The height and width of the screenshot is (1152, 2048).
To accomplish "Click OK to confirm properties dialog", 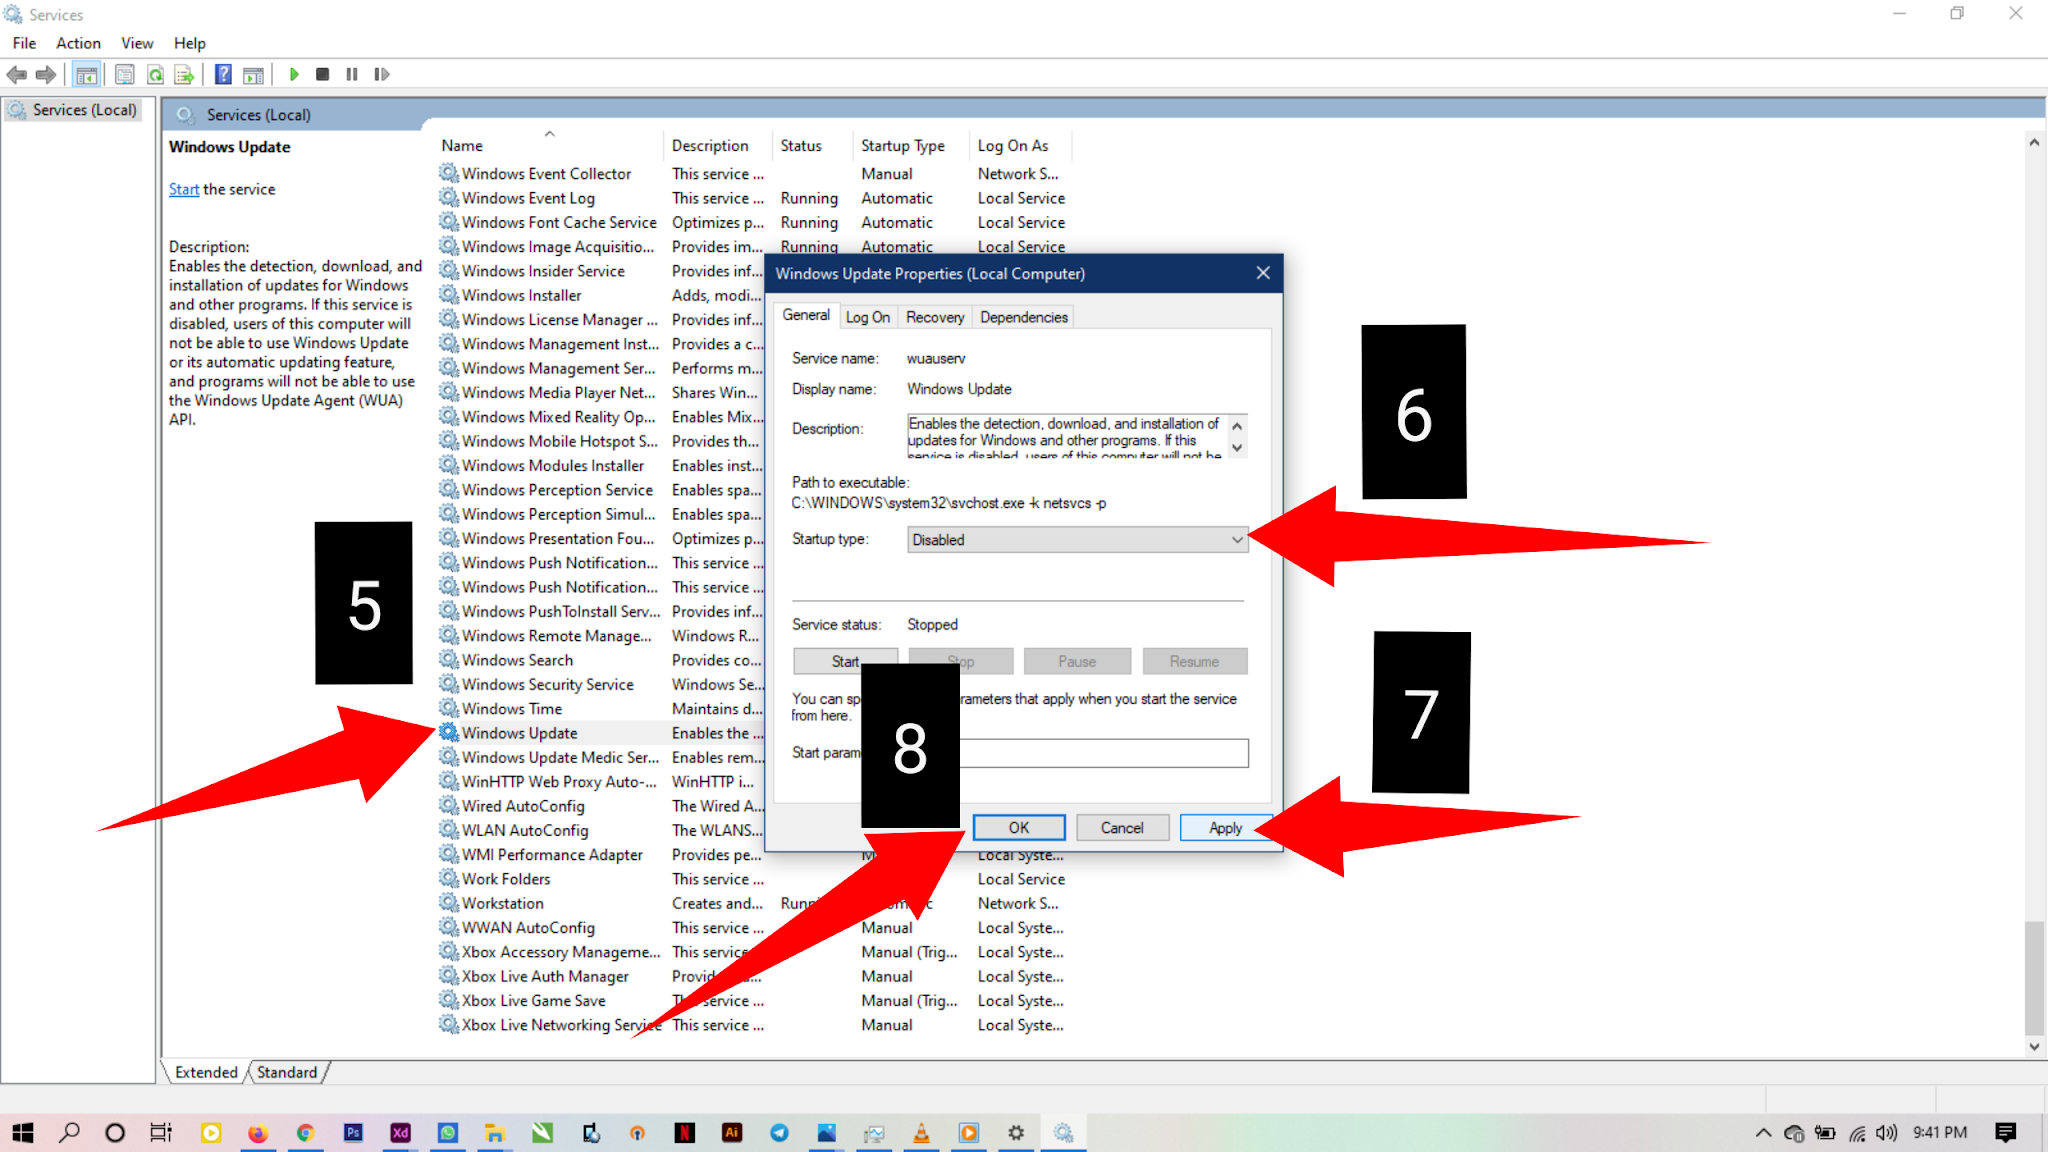I will [x=1017, y=827].
